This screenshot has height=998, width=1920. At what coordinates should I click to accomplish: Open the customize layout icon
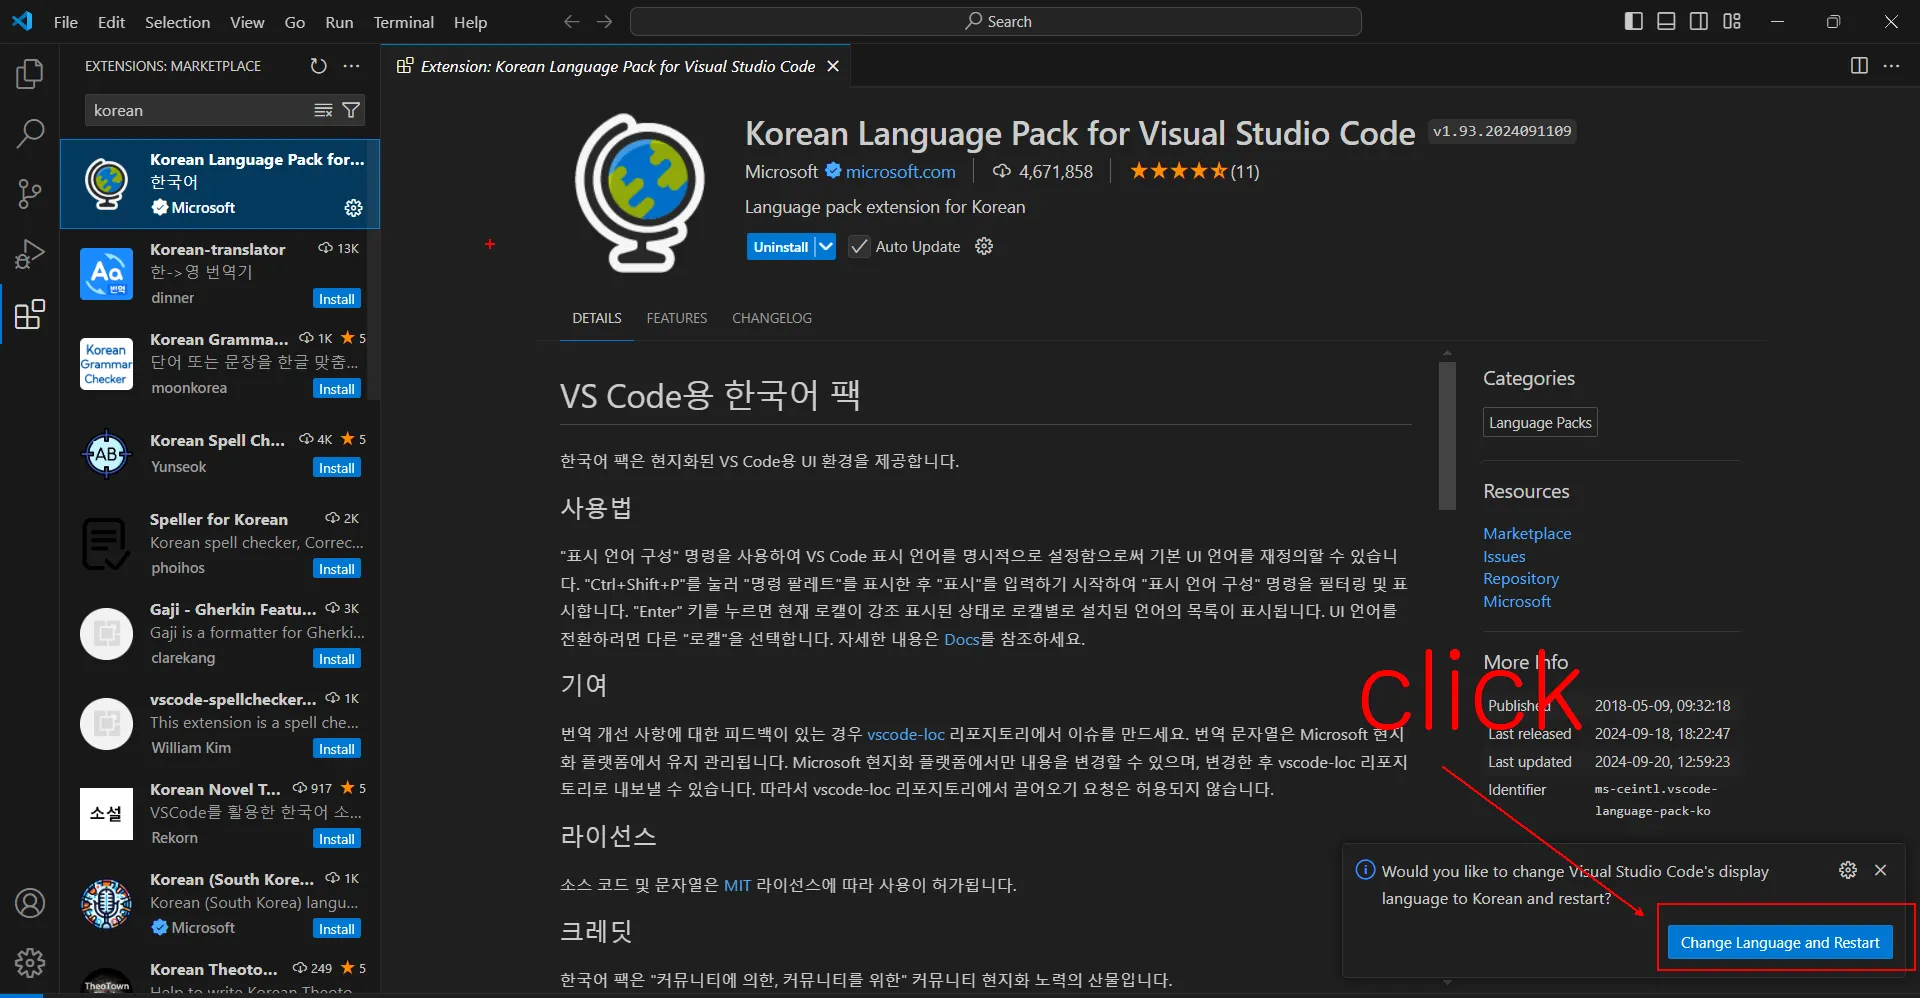click(1732, 21)
